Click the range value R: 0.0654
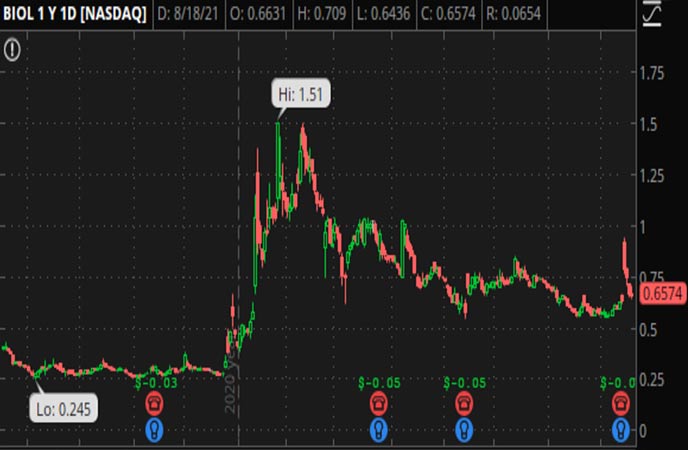688x450 pixels. tap(513, 14)
